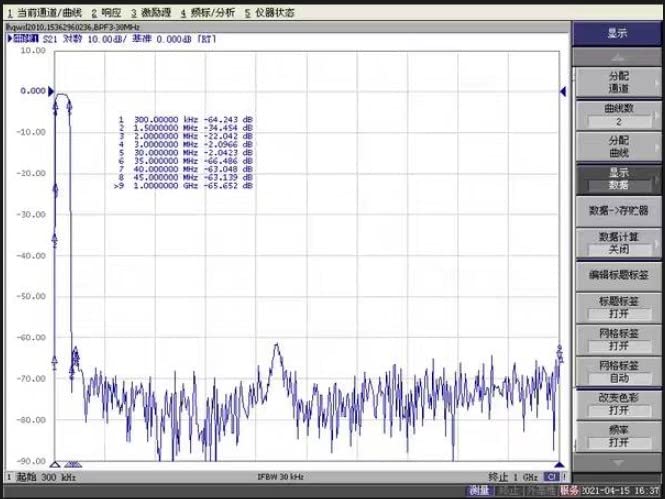Open the 数据计算 关闭 softkey
This screenshot has width=665, height=499.
[618, 243]
